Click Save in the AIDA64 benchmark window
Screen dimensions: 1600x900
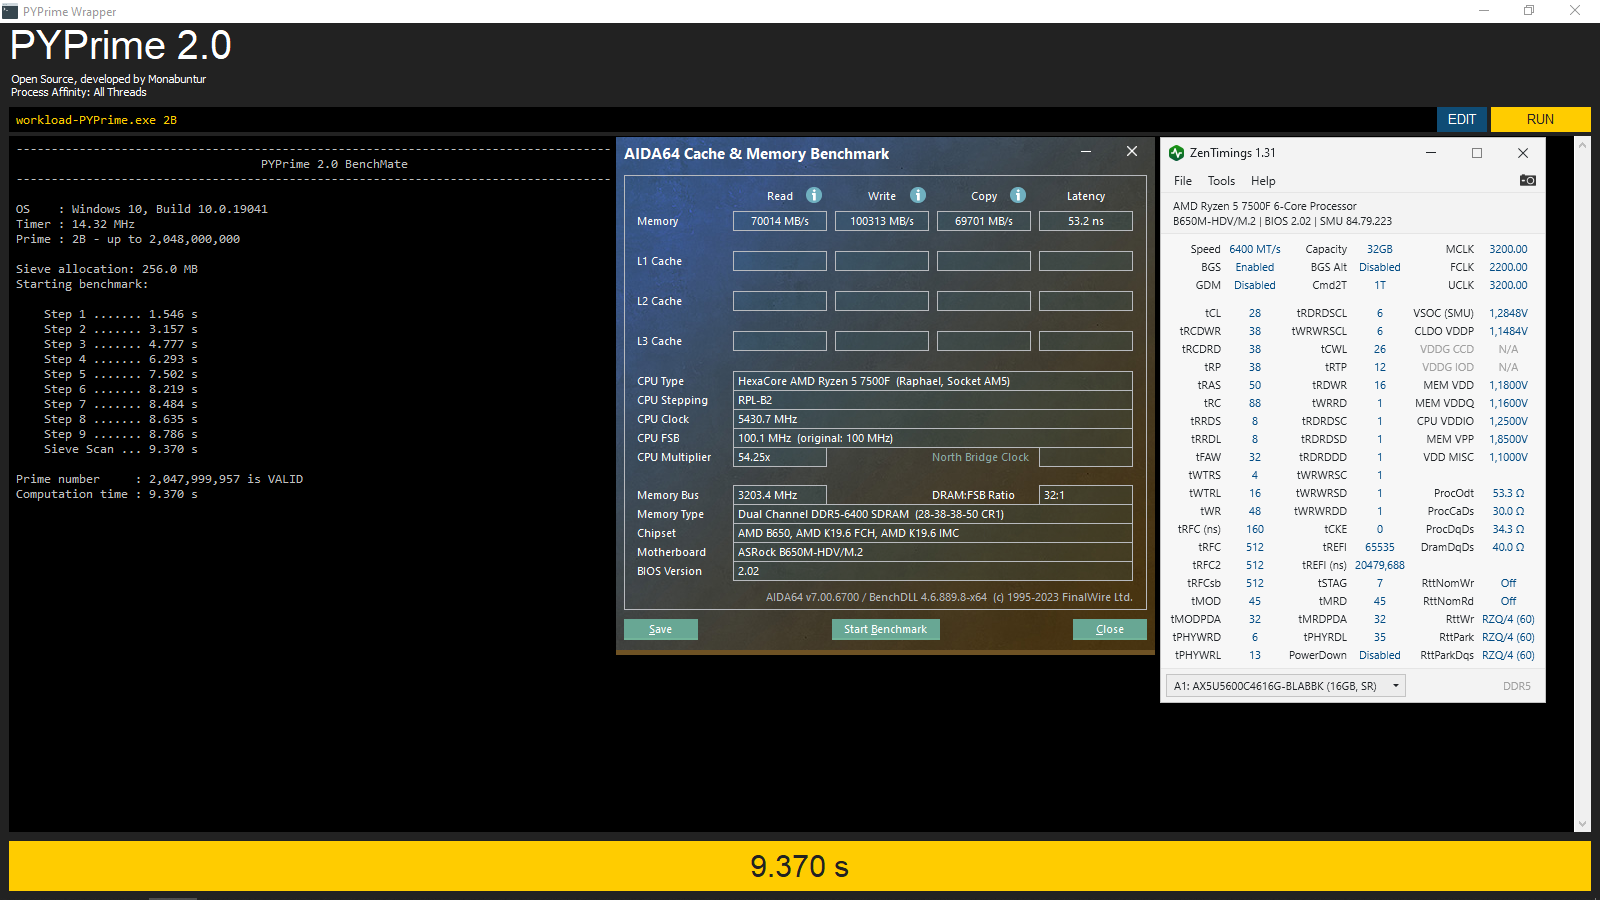coord(660,629)
